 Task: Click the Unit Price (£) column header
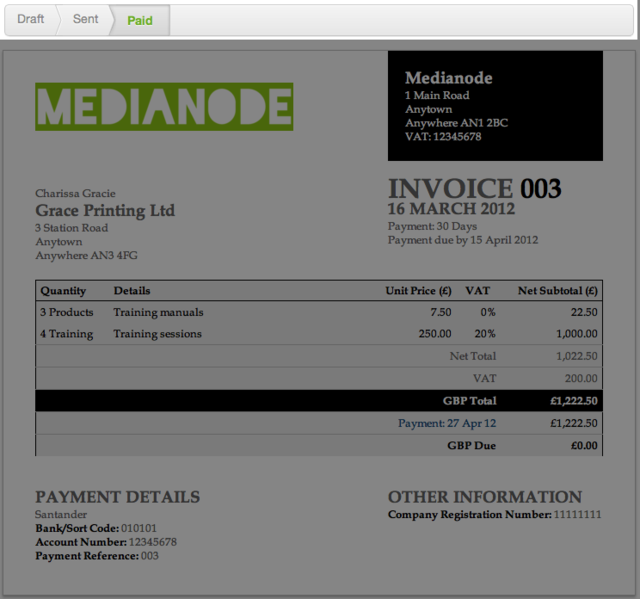click(418, 291)
